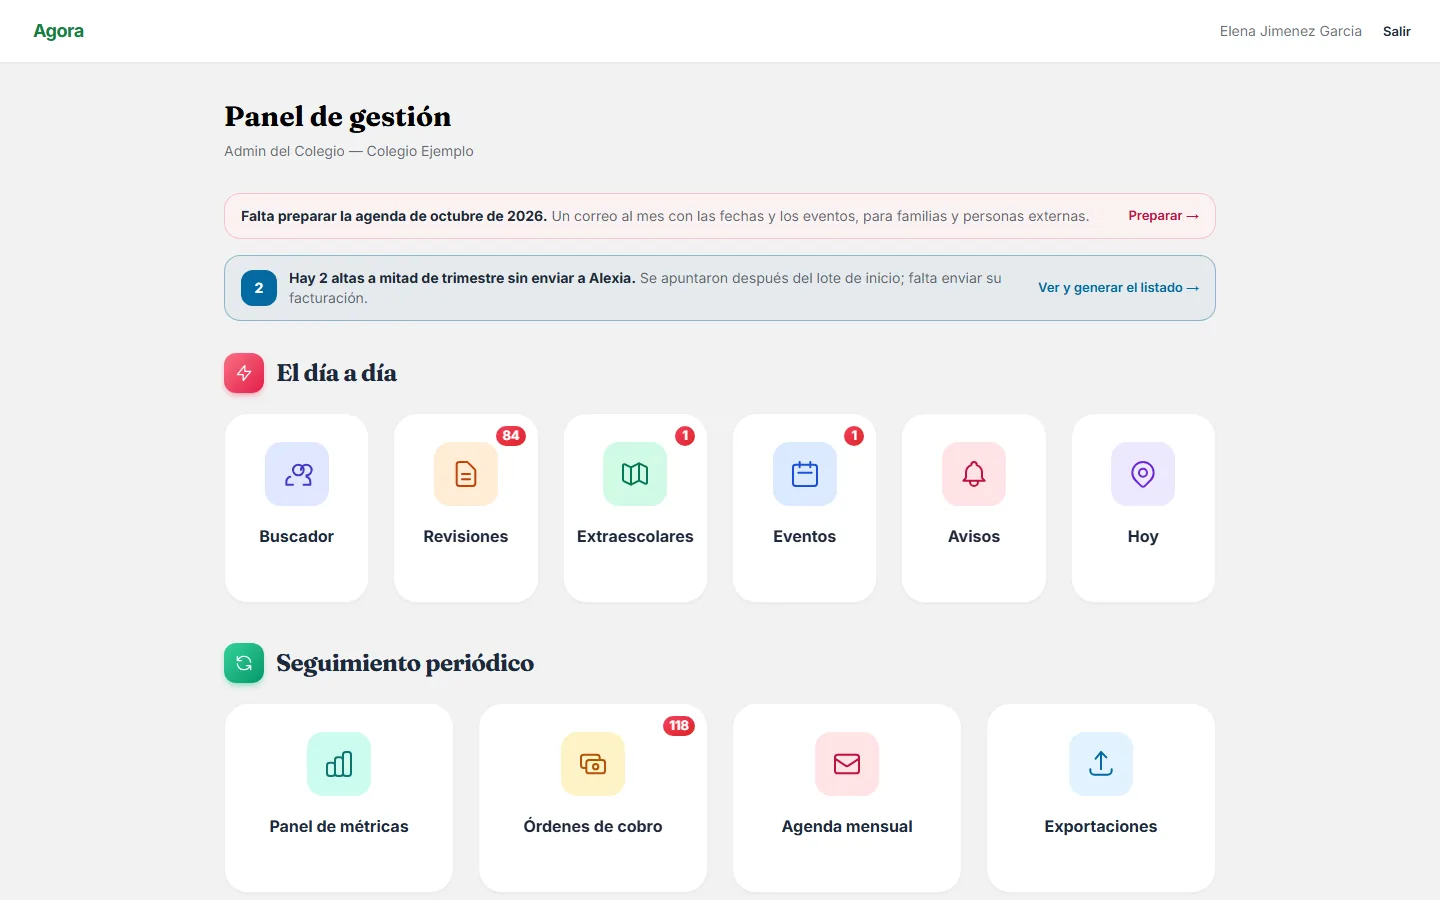Click the Eventos card label
The height and width of the screenshot is (900, 1440).
click(805, 537)
